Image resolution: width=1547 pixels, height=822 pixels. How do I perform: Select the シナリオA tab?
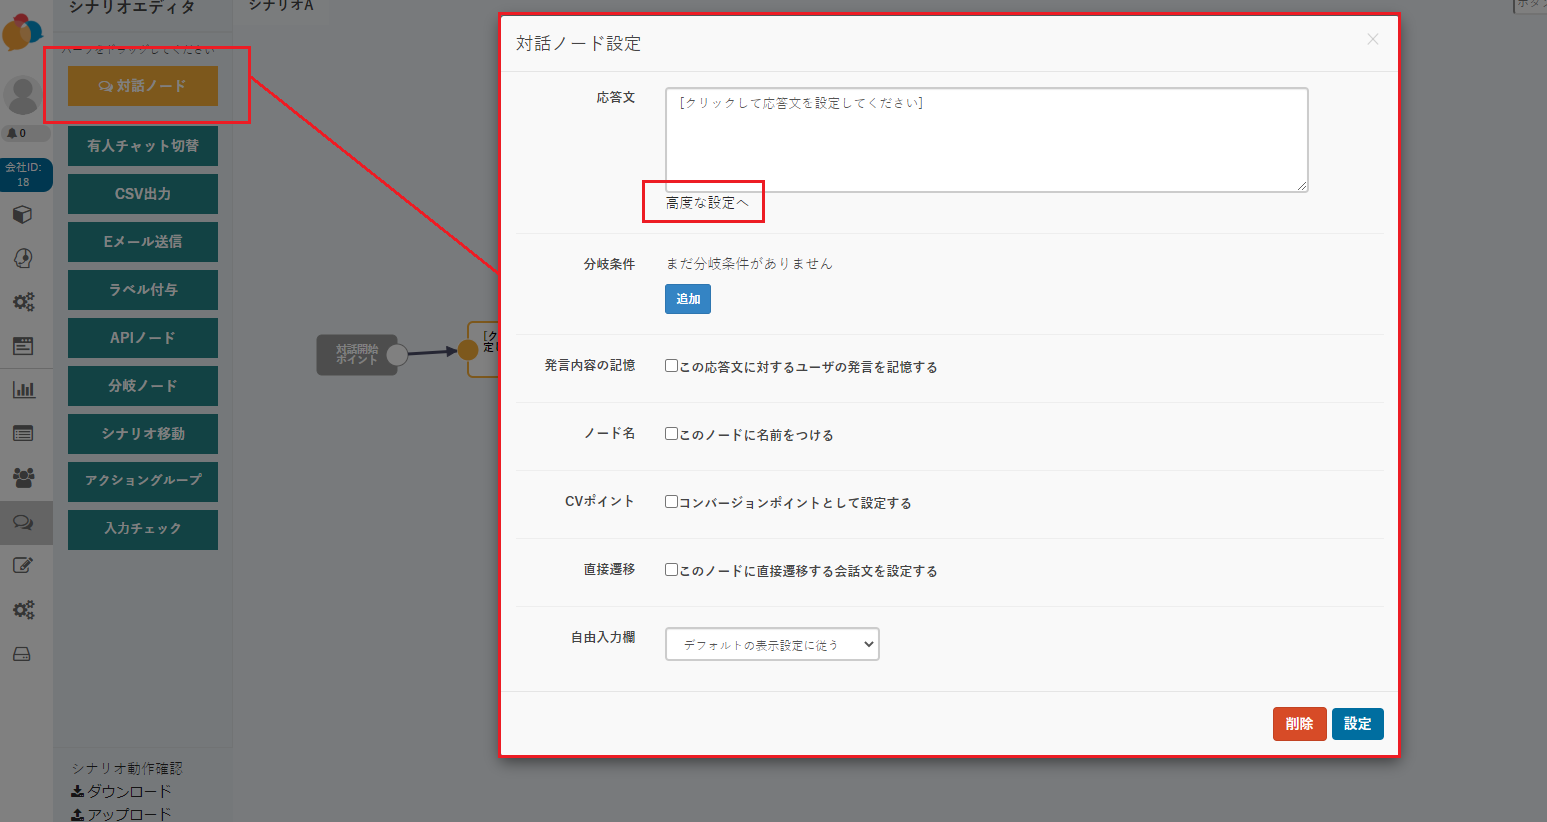[281, 6]
